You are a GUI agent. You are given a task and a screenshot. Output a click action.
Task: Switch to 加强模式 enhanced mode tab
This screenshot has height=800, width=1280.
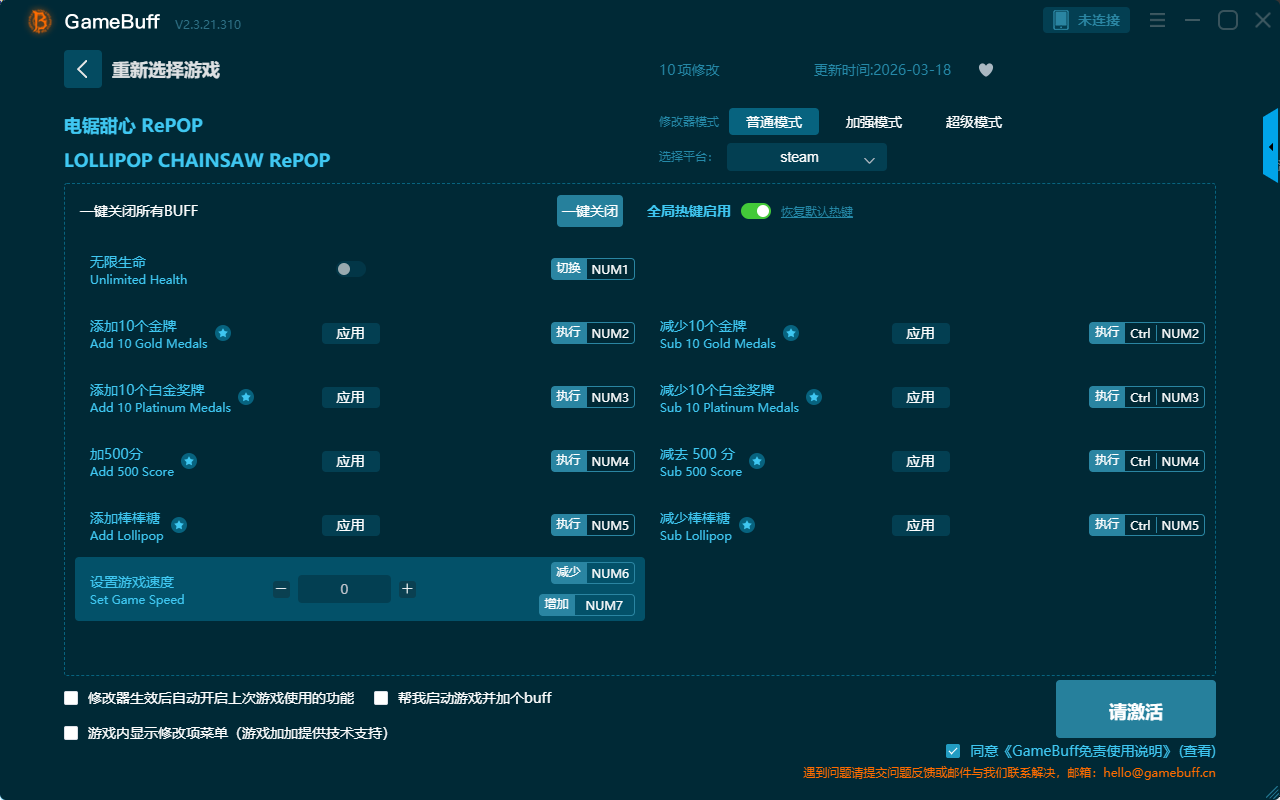tap(873, 122)
